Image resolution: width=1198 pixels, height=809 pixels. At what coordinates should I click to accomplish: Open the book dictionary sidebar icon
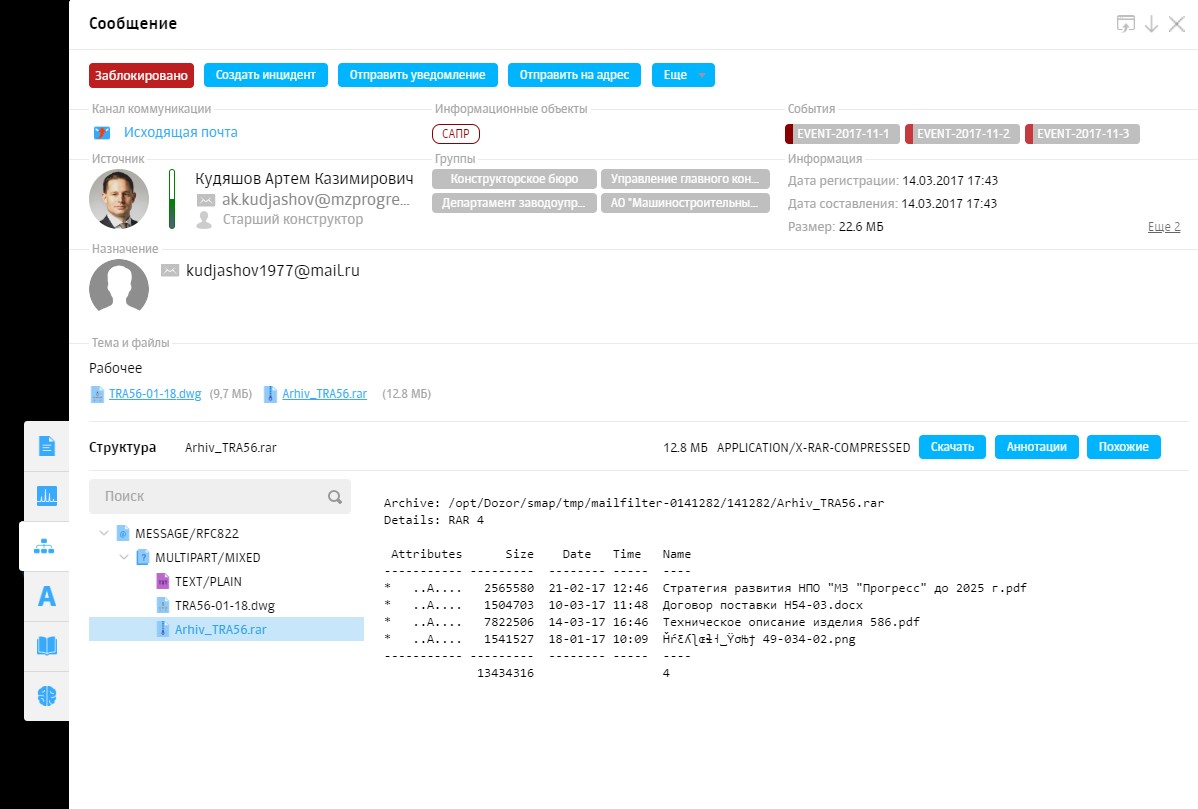coord(47,646)
